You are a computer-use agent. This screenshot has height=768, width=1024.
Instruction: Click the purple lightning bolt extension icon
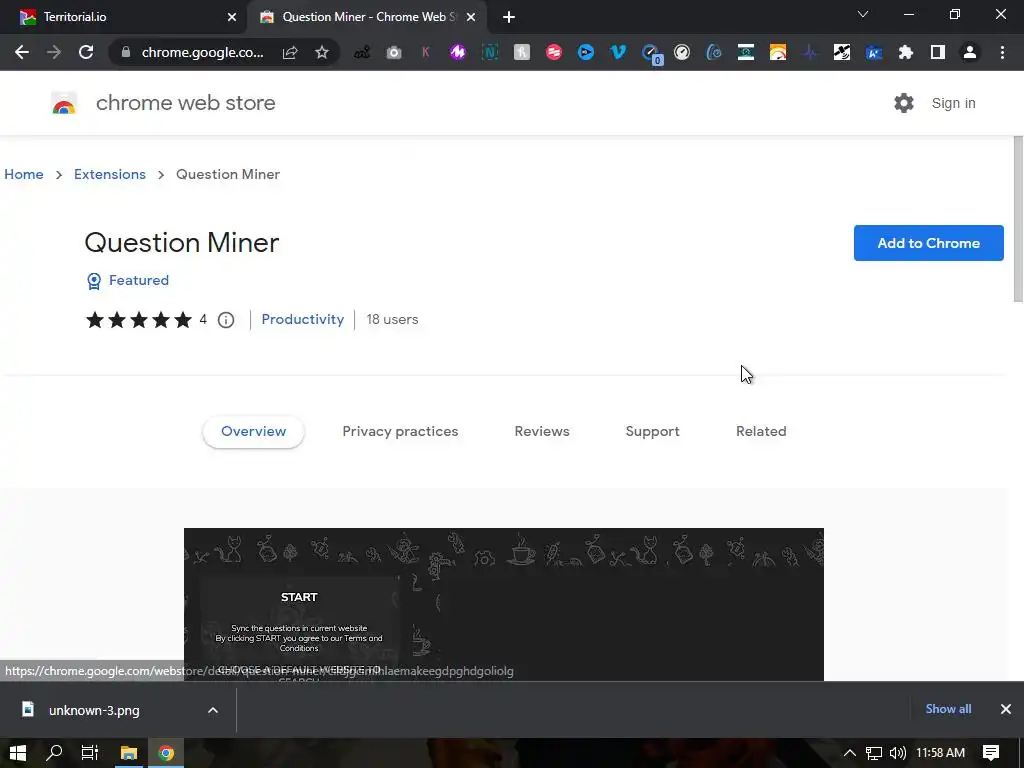(x=458, y=52)
